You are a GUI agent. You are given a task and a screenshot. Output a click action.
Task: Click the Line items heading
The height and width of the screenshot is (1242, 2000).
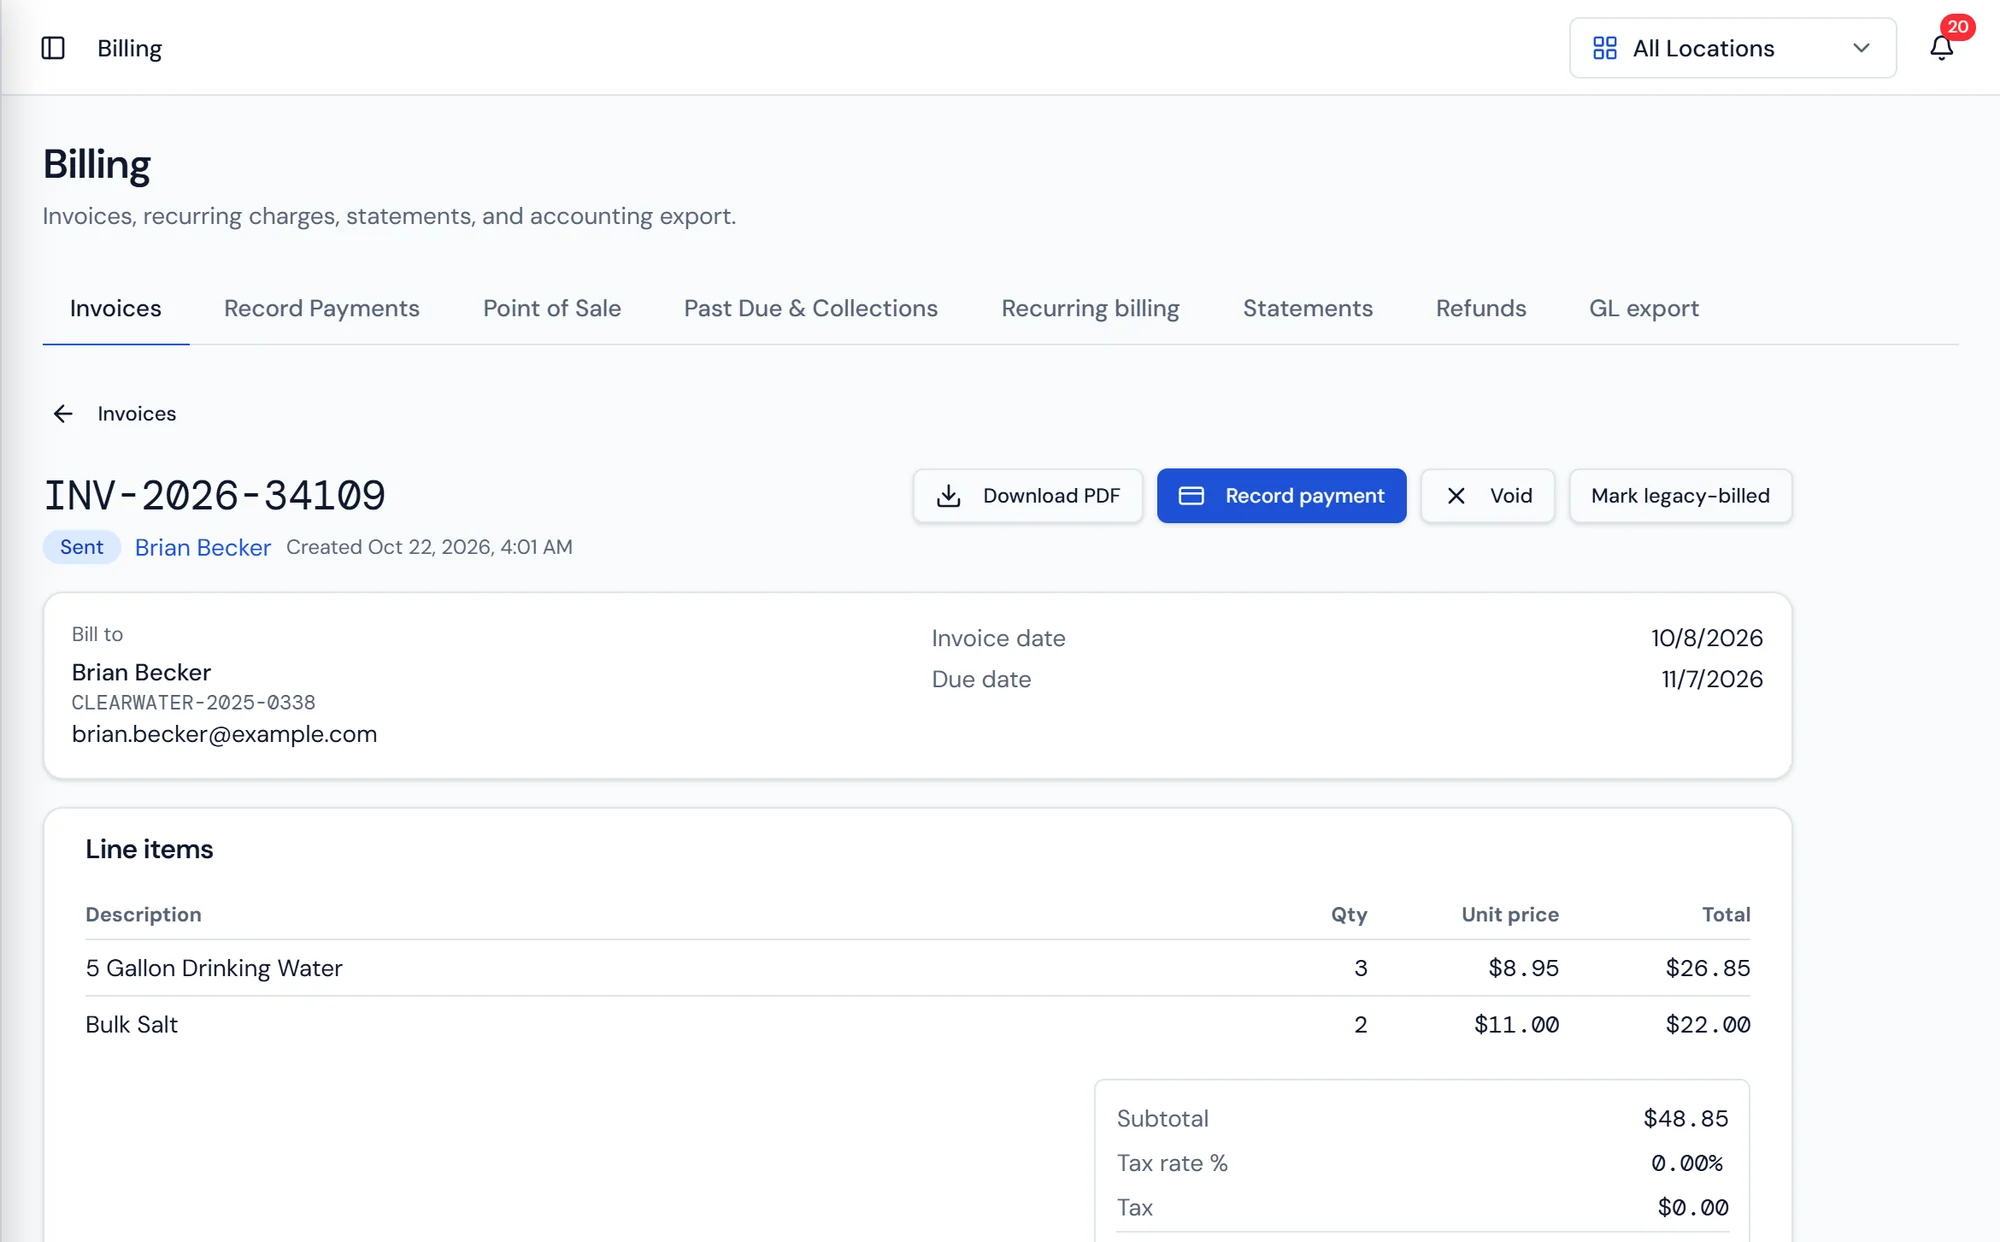[x=150, y=849]
